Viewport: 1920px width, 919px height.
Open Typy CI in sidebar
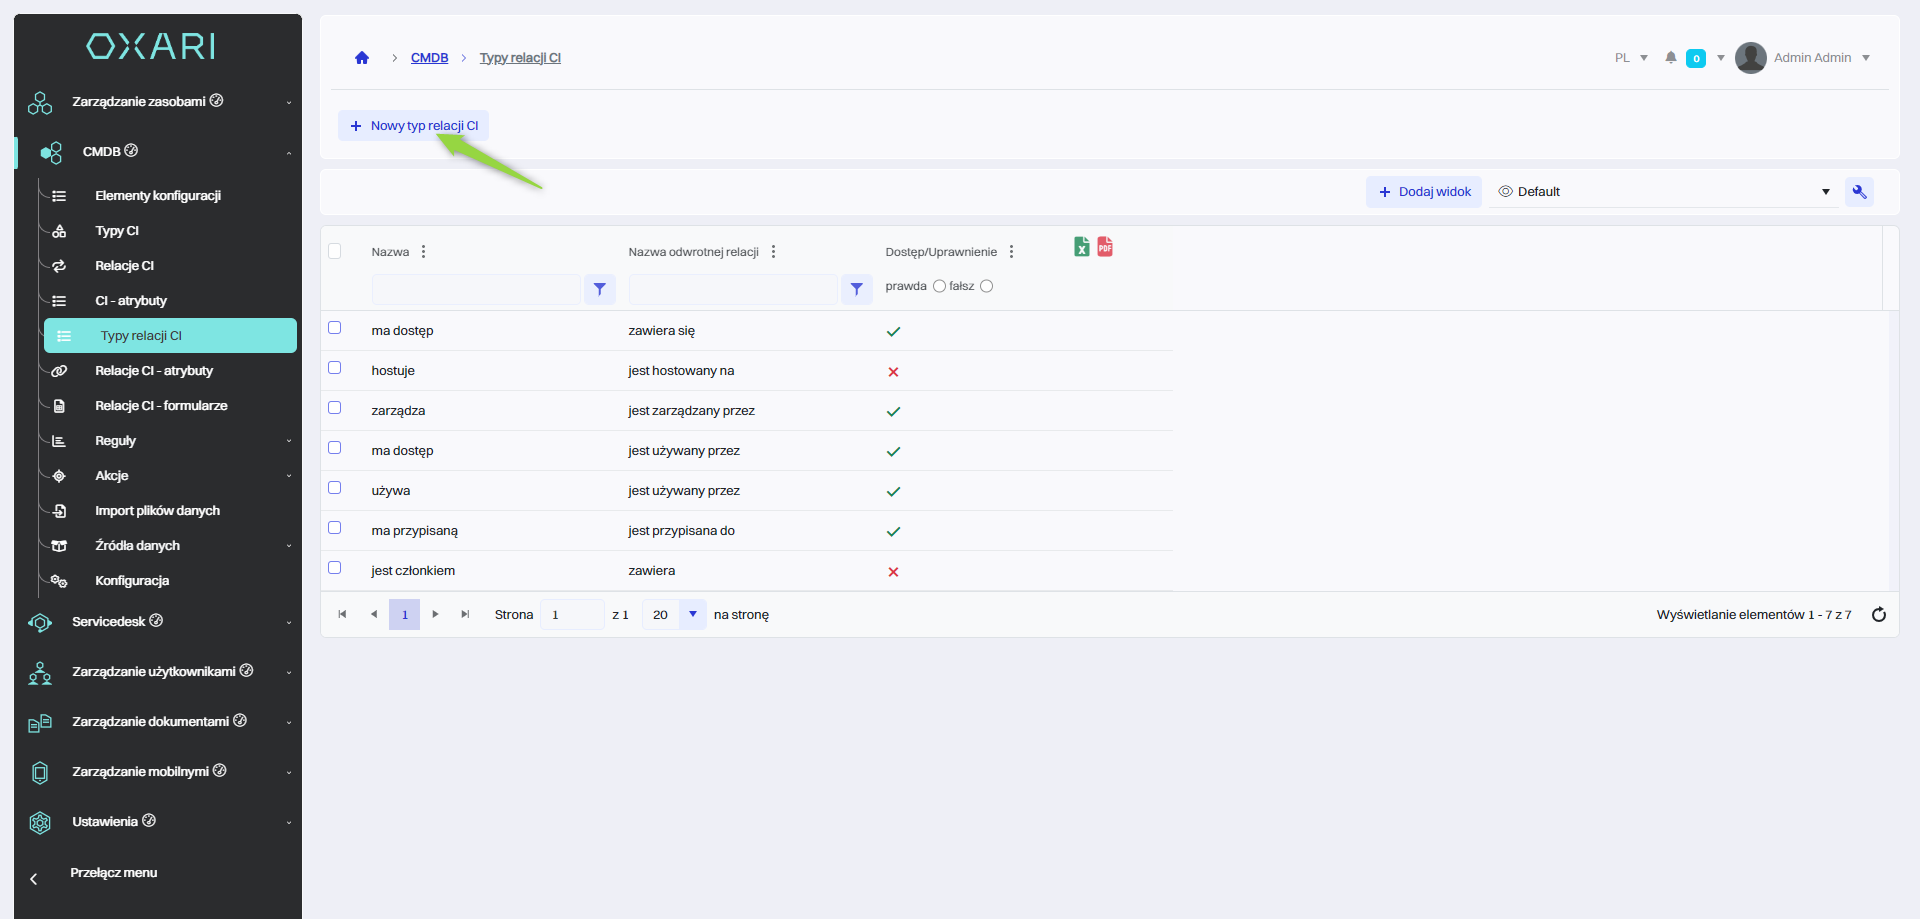click(x=117, y=231)
